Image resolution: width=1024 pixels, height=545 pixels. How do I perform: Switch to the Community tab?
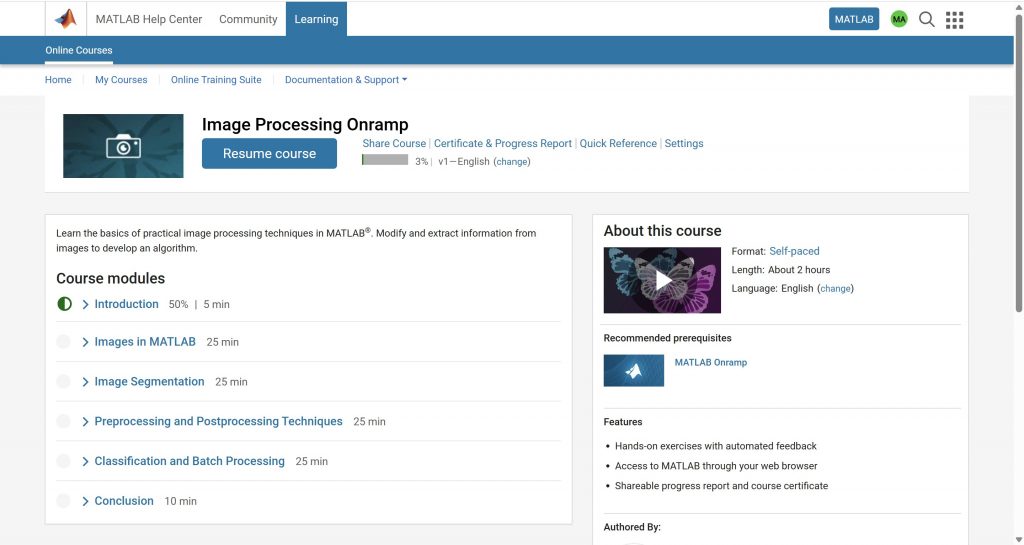[248, 19]
